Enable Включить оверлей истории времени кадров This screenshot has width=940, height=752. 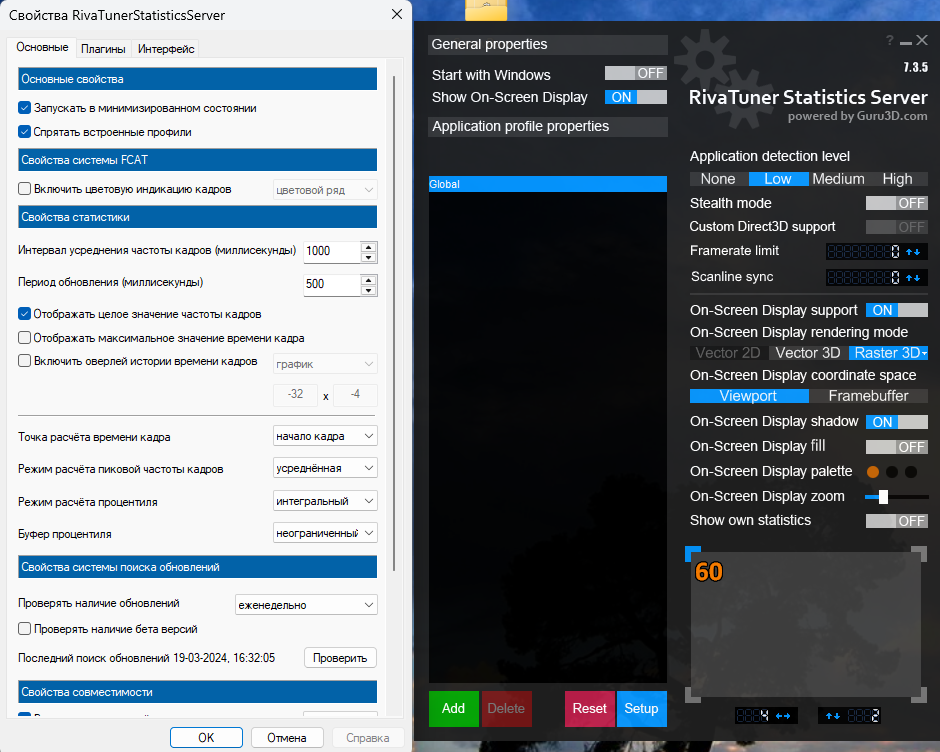pyautogui.click(x=25, y=361)
